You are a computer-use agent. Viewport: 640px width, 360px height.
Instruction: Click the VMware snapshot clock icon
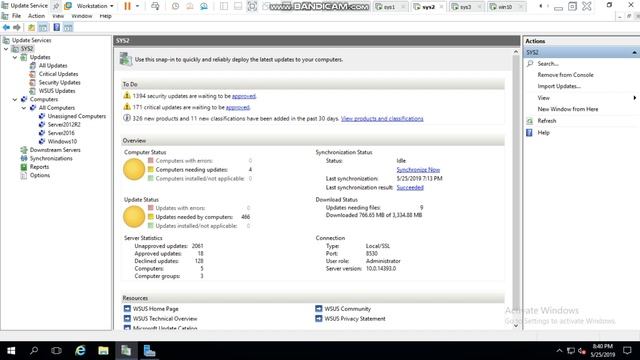[176, 6]
